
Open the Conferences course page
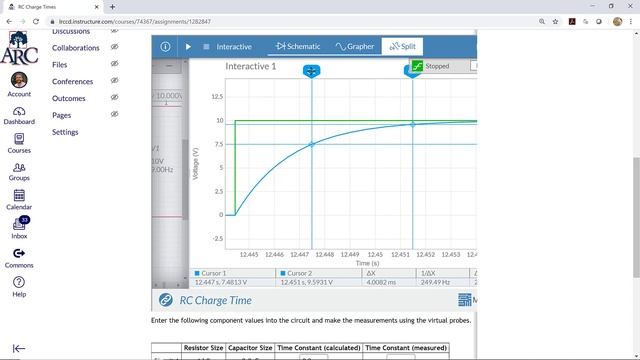point(72,81)
